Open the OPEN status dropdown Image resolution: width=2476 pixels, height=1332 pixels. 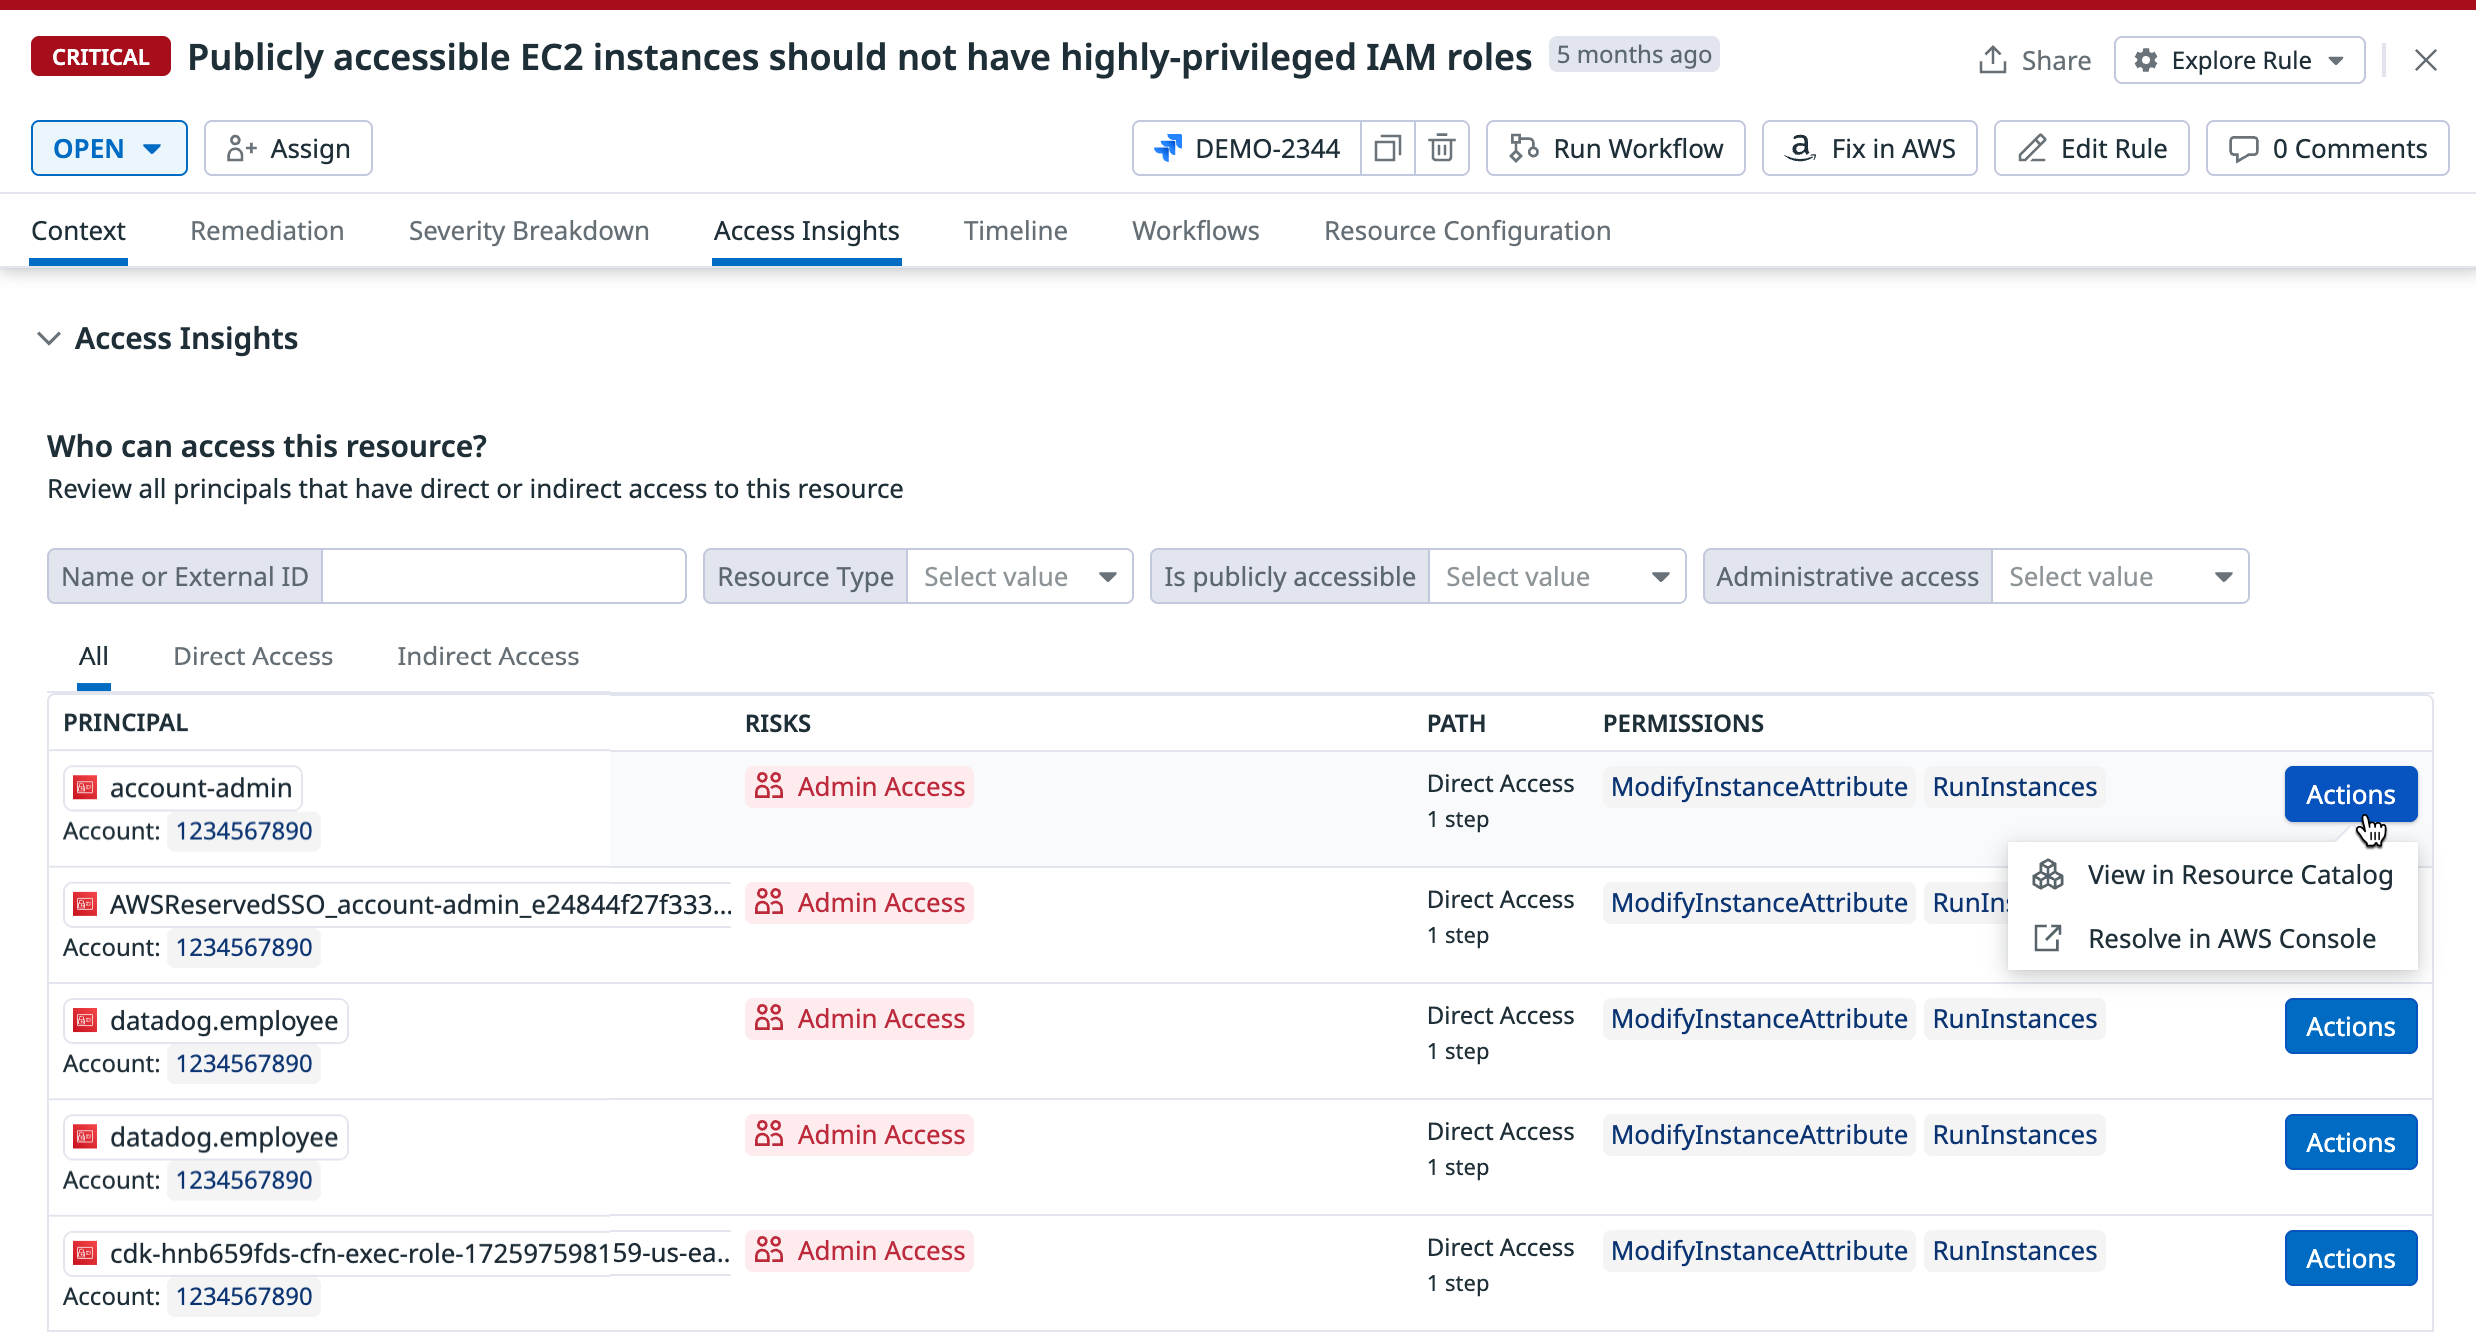pyautogui.click(x=109, y=149)
